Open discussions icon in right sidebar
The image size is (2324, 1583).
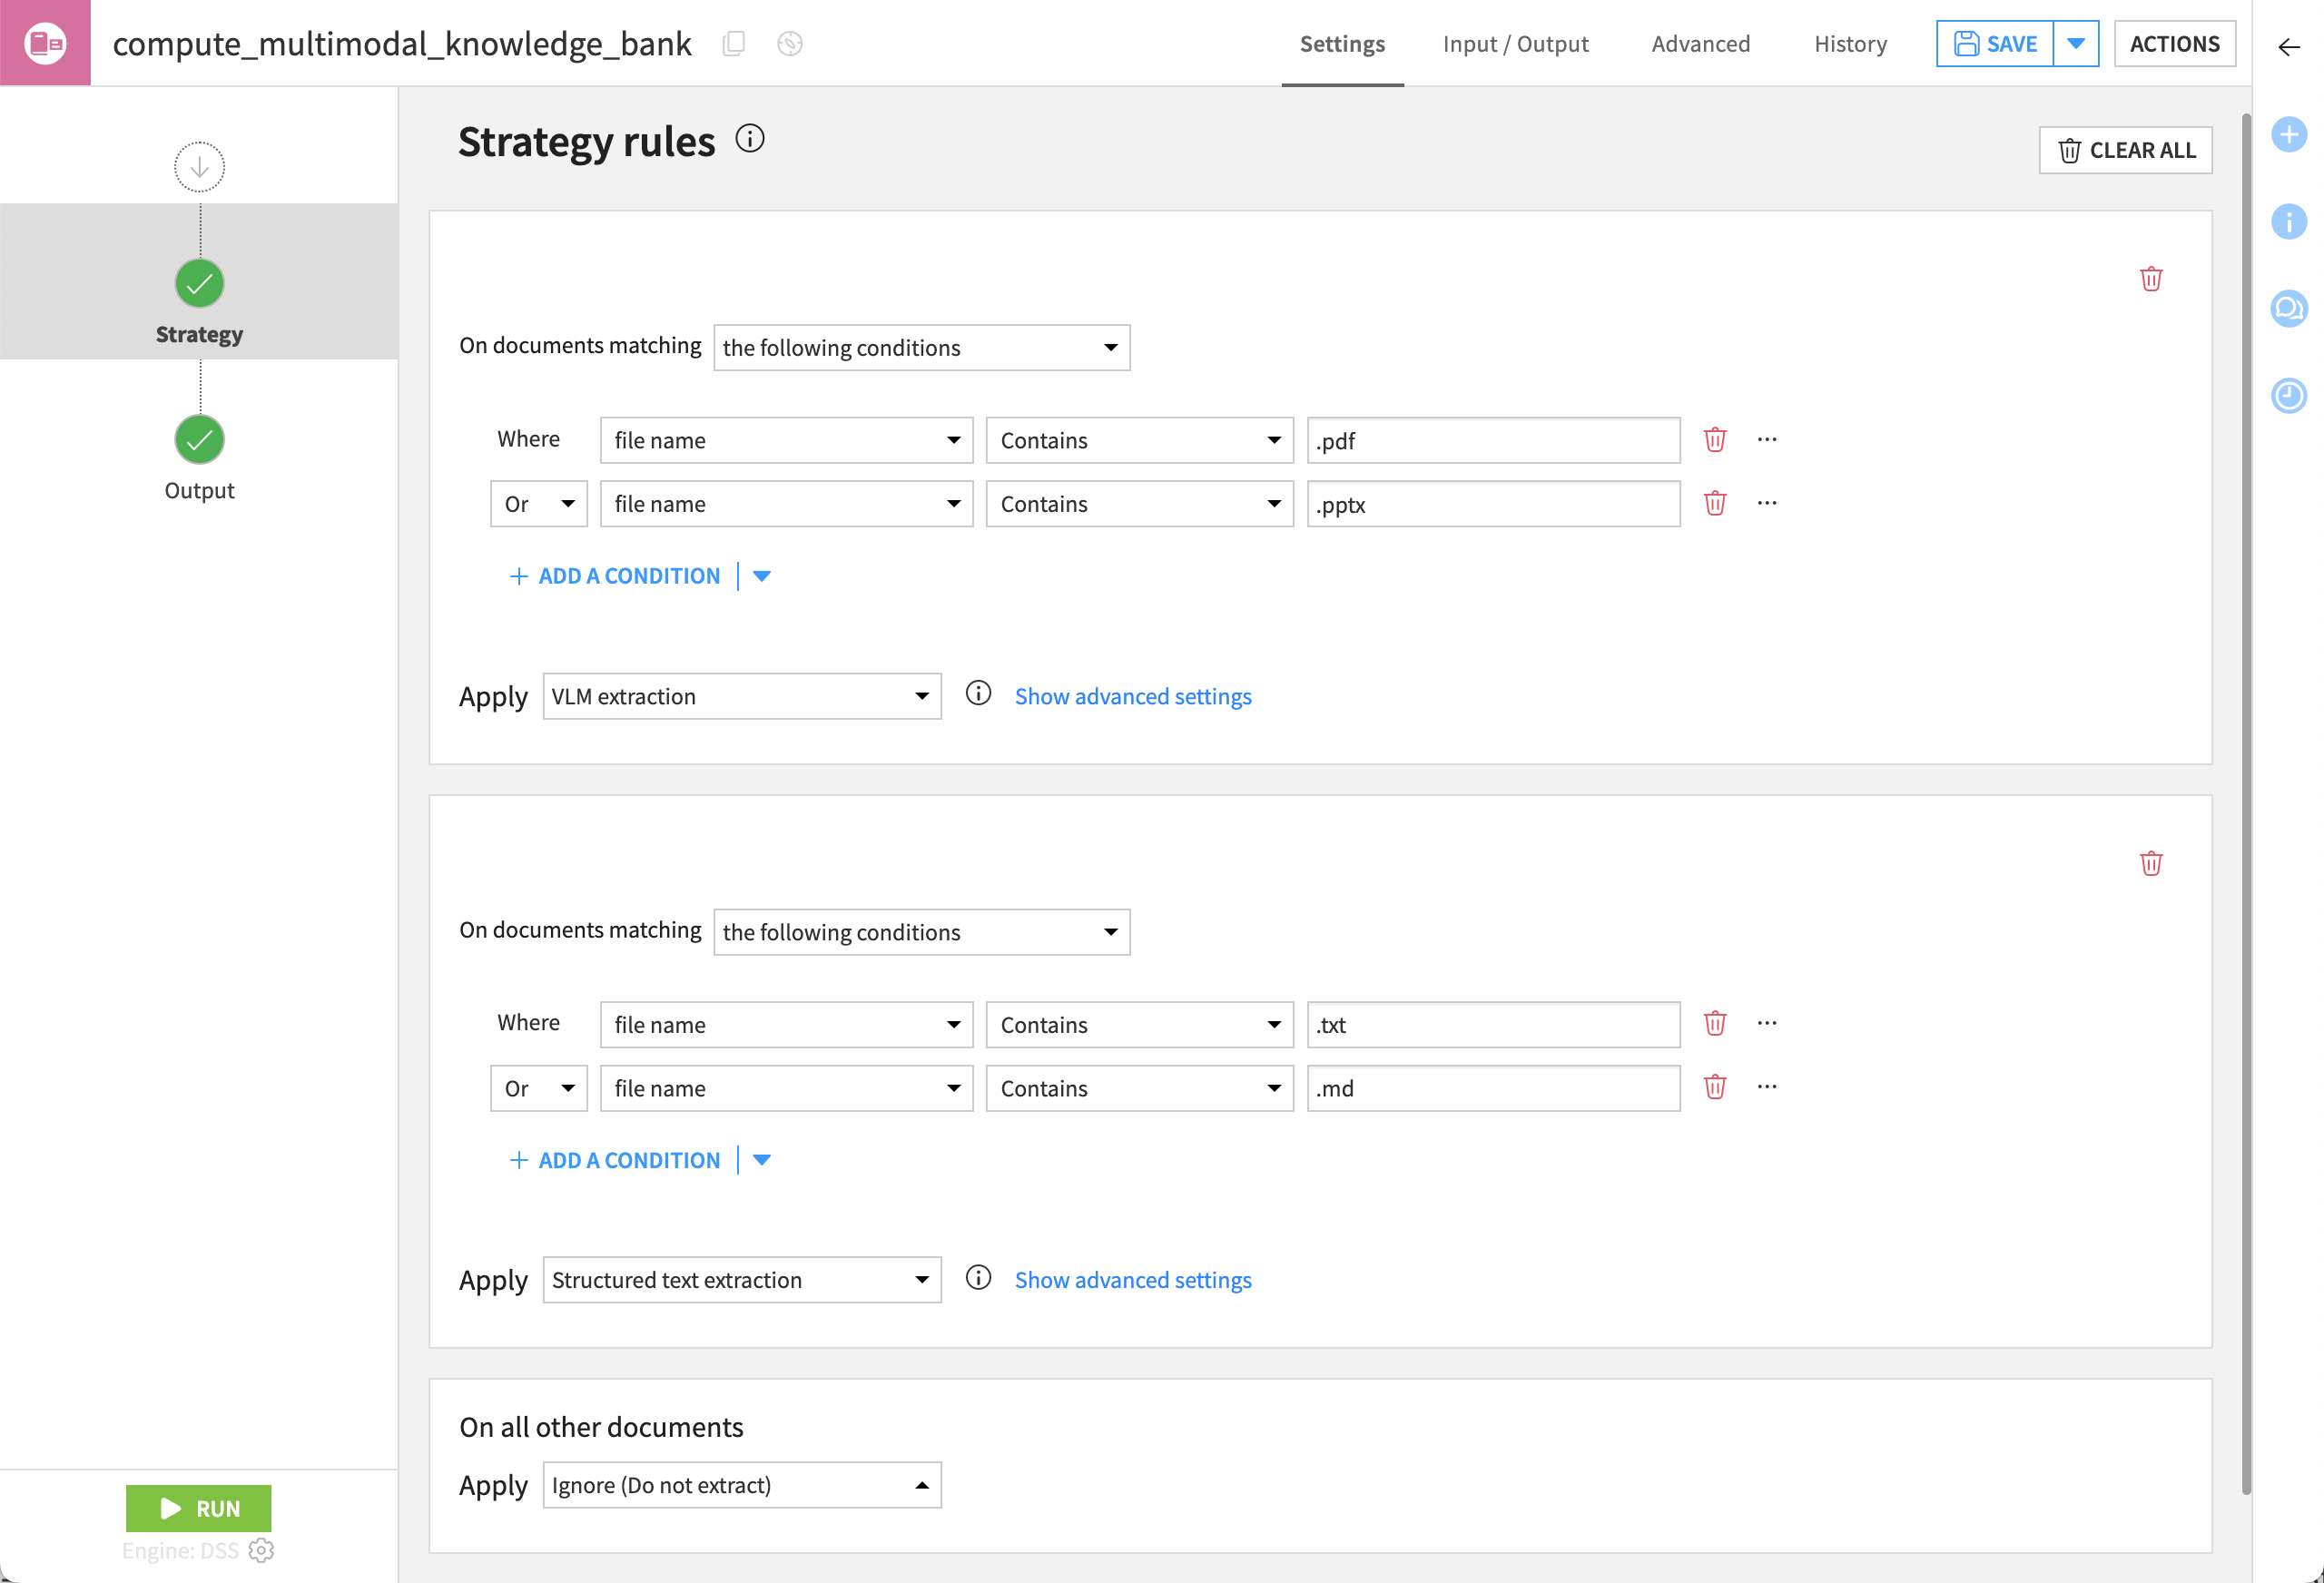pyautogui.click(x=2289, y=308)
